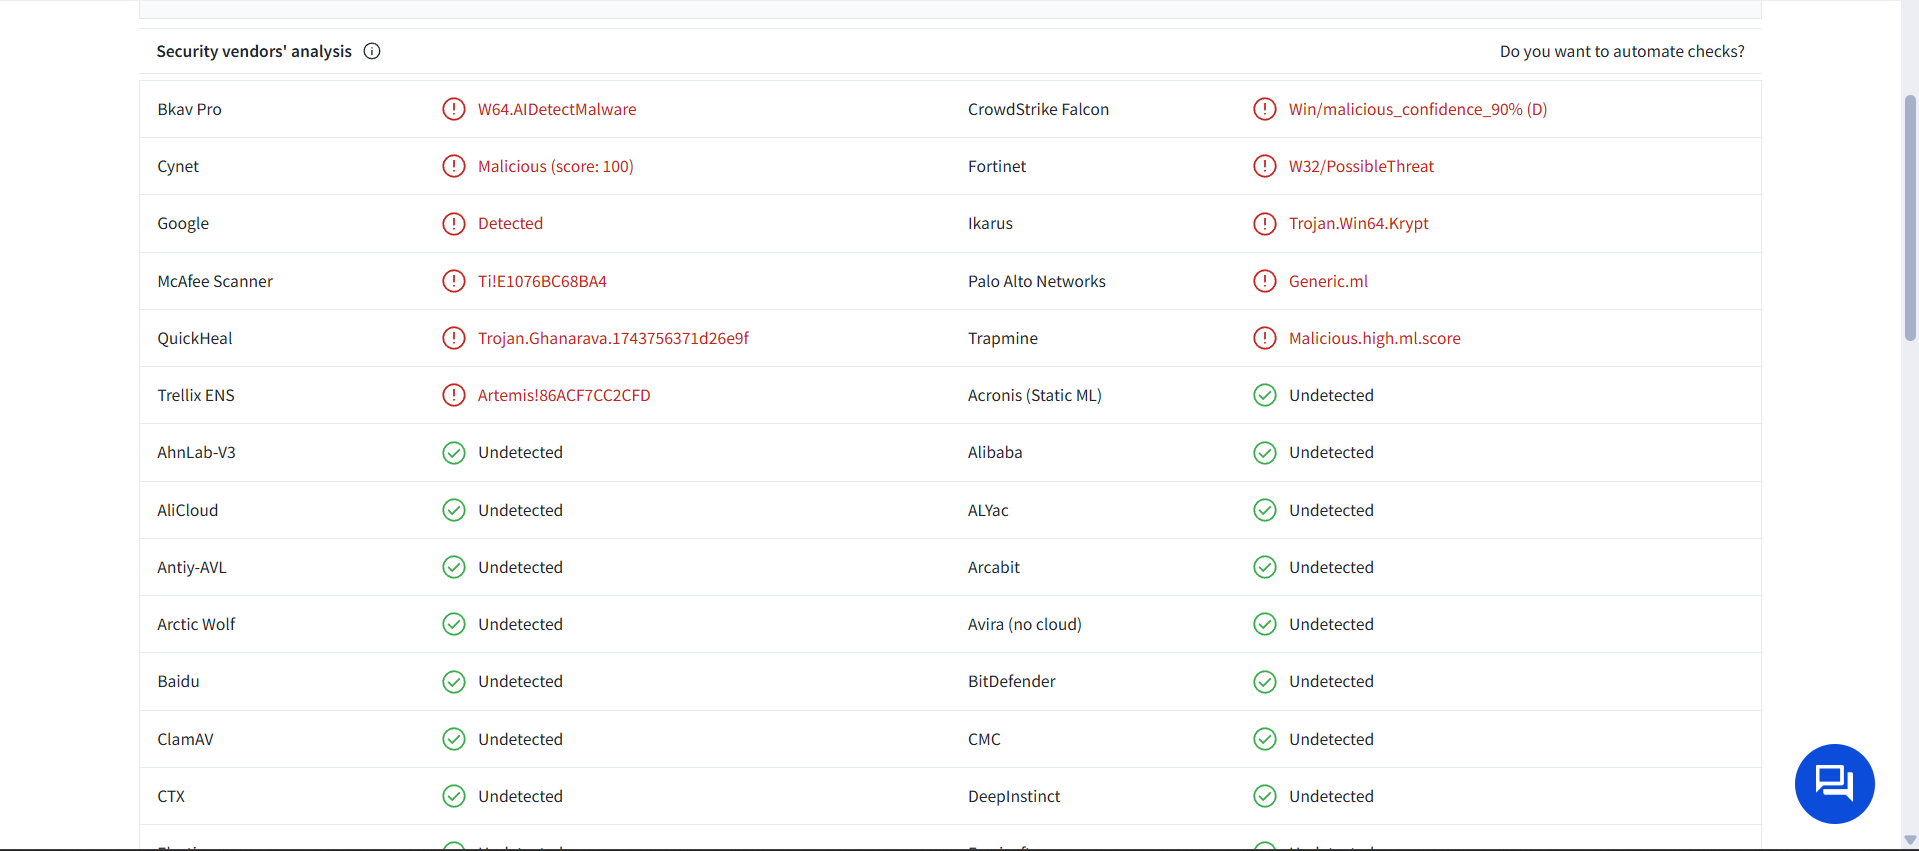Click the green check icon for DeepInstinct
This screenshot has width=1919, height=851.
(x=1265, y=796)
